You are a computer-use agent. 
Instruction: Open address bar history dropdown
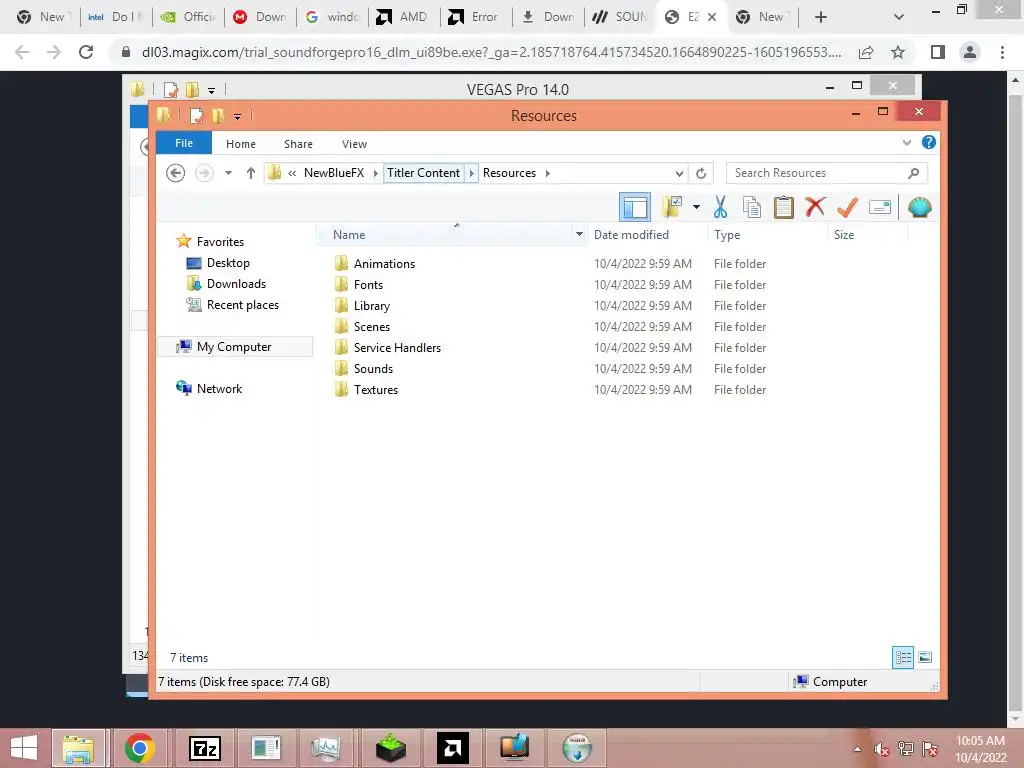coord(679,173)
